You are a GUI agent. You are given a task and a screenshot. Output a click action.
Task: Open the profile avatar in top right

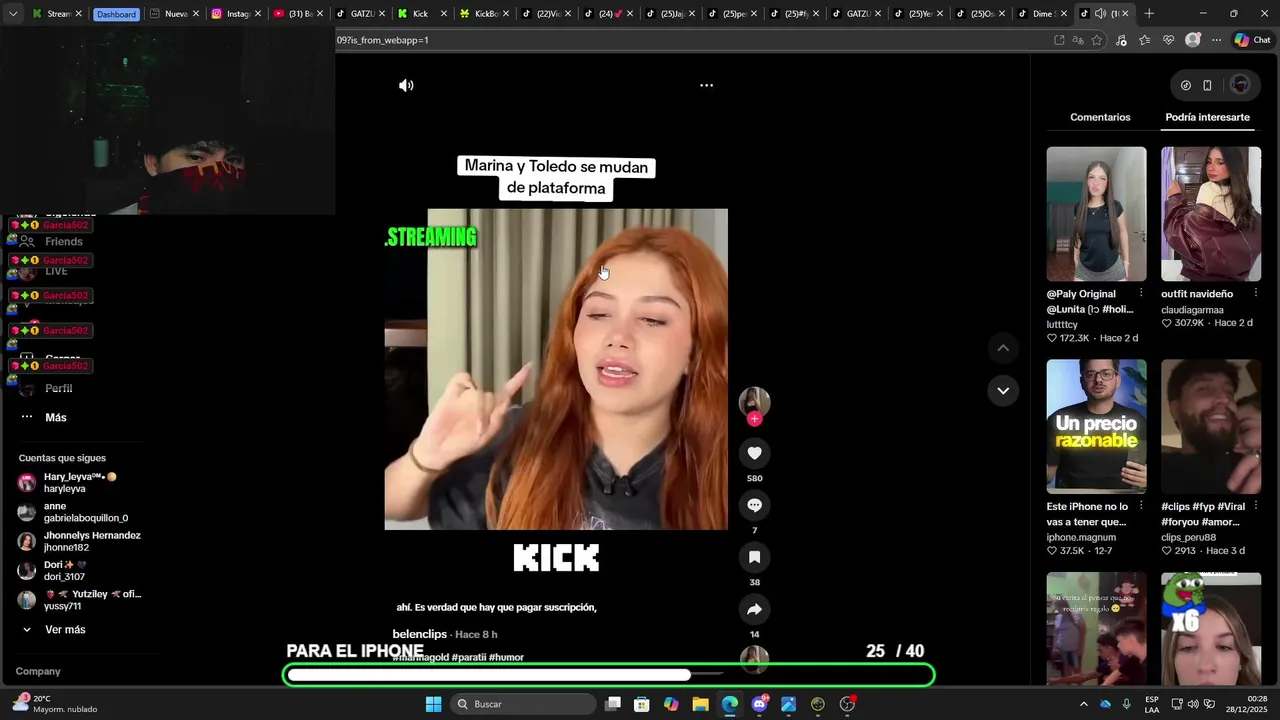[1240, 85]
